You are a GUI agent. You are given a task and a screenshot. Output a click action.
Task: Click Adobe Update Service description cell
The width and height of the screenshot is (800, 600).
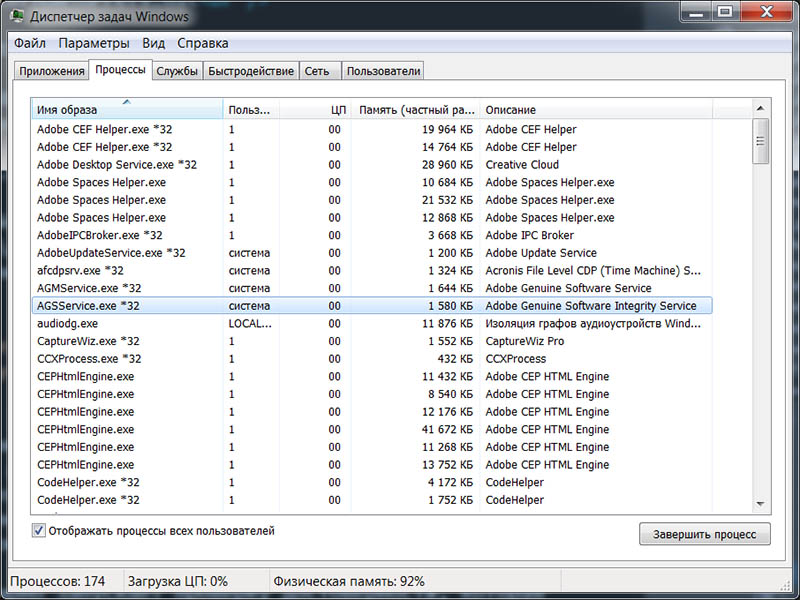pyautogui.click(x=541, y=253)
